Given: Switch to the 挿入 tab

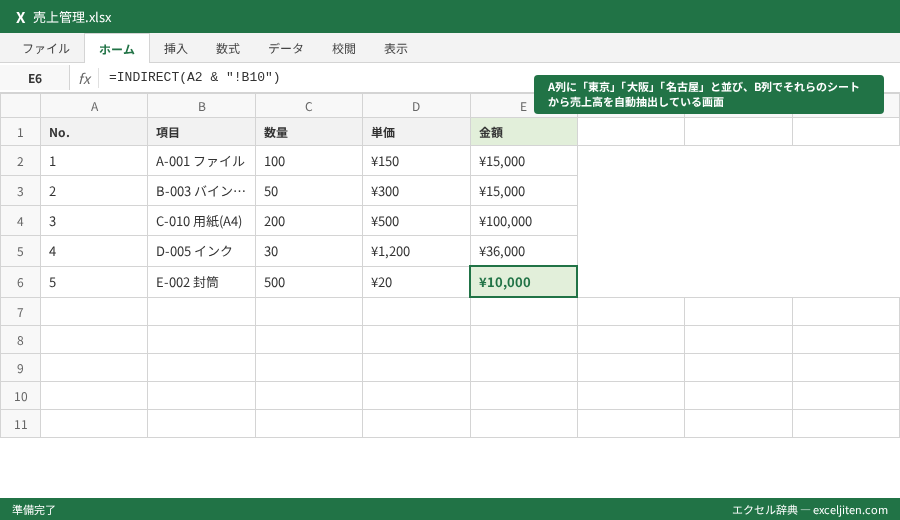Looking at the screenshot, I should click(176, 49).
